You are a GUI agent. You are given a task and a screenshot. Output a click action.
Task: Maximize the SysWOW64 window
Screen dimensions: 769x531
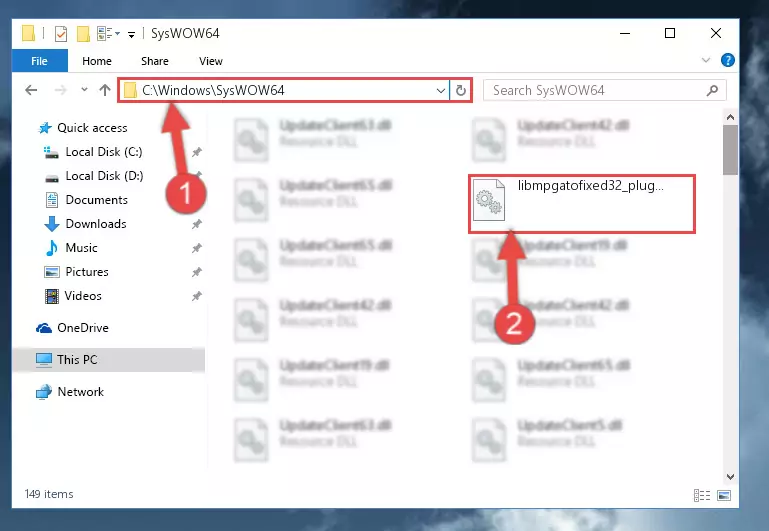coord(670,33)
